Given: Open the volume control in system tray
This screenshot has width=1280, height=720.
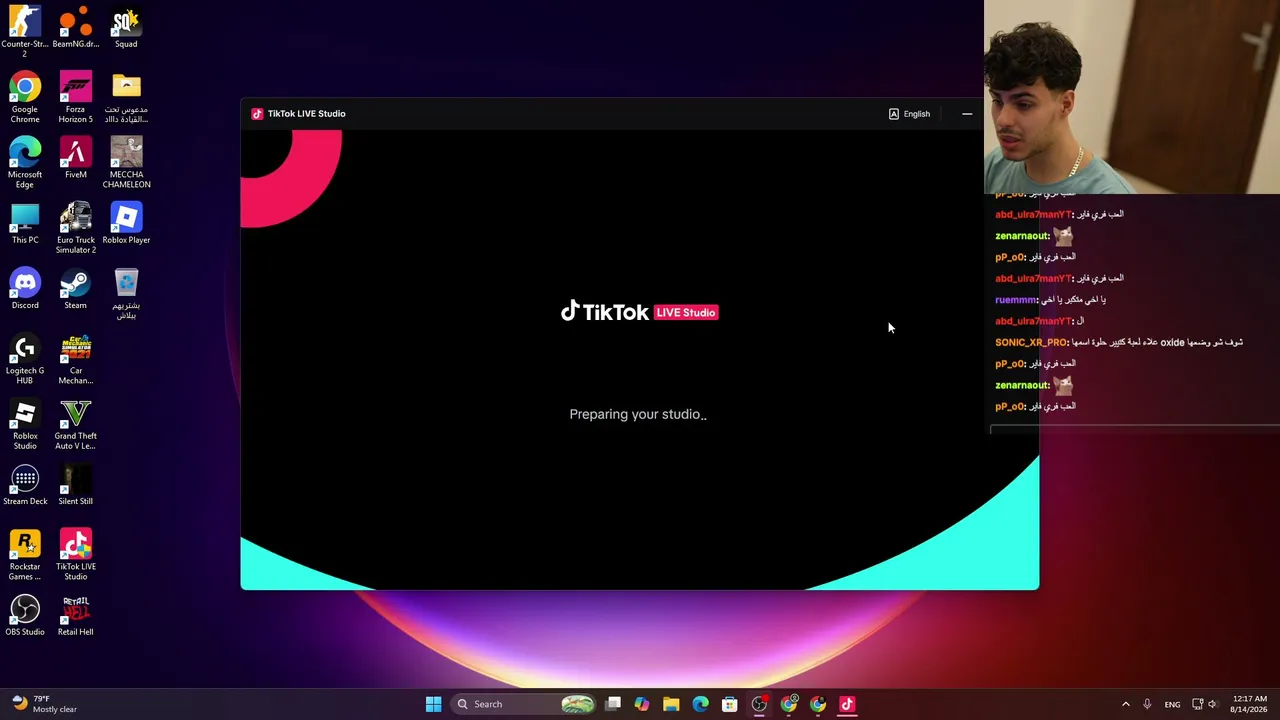Looking at the screenshot, I should tap(1213, 704).
